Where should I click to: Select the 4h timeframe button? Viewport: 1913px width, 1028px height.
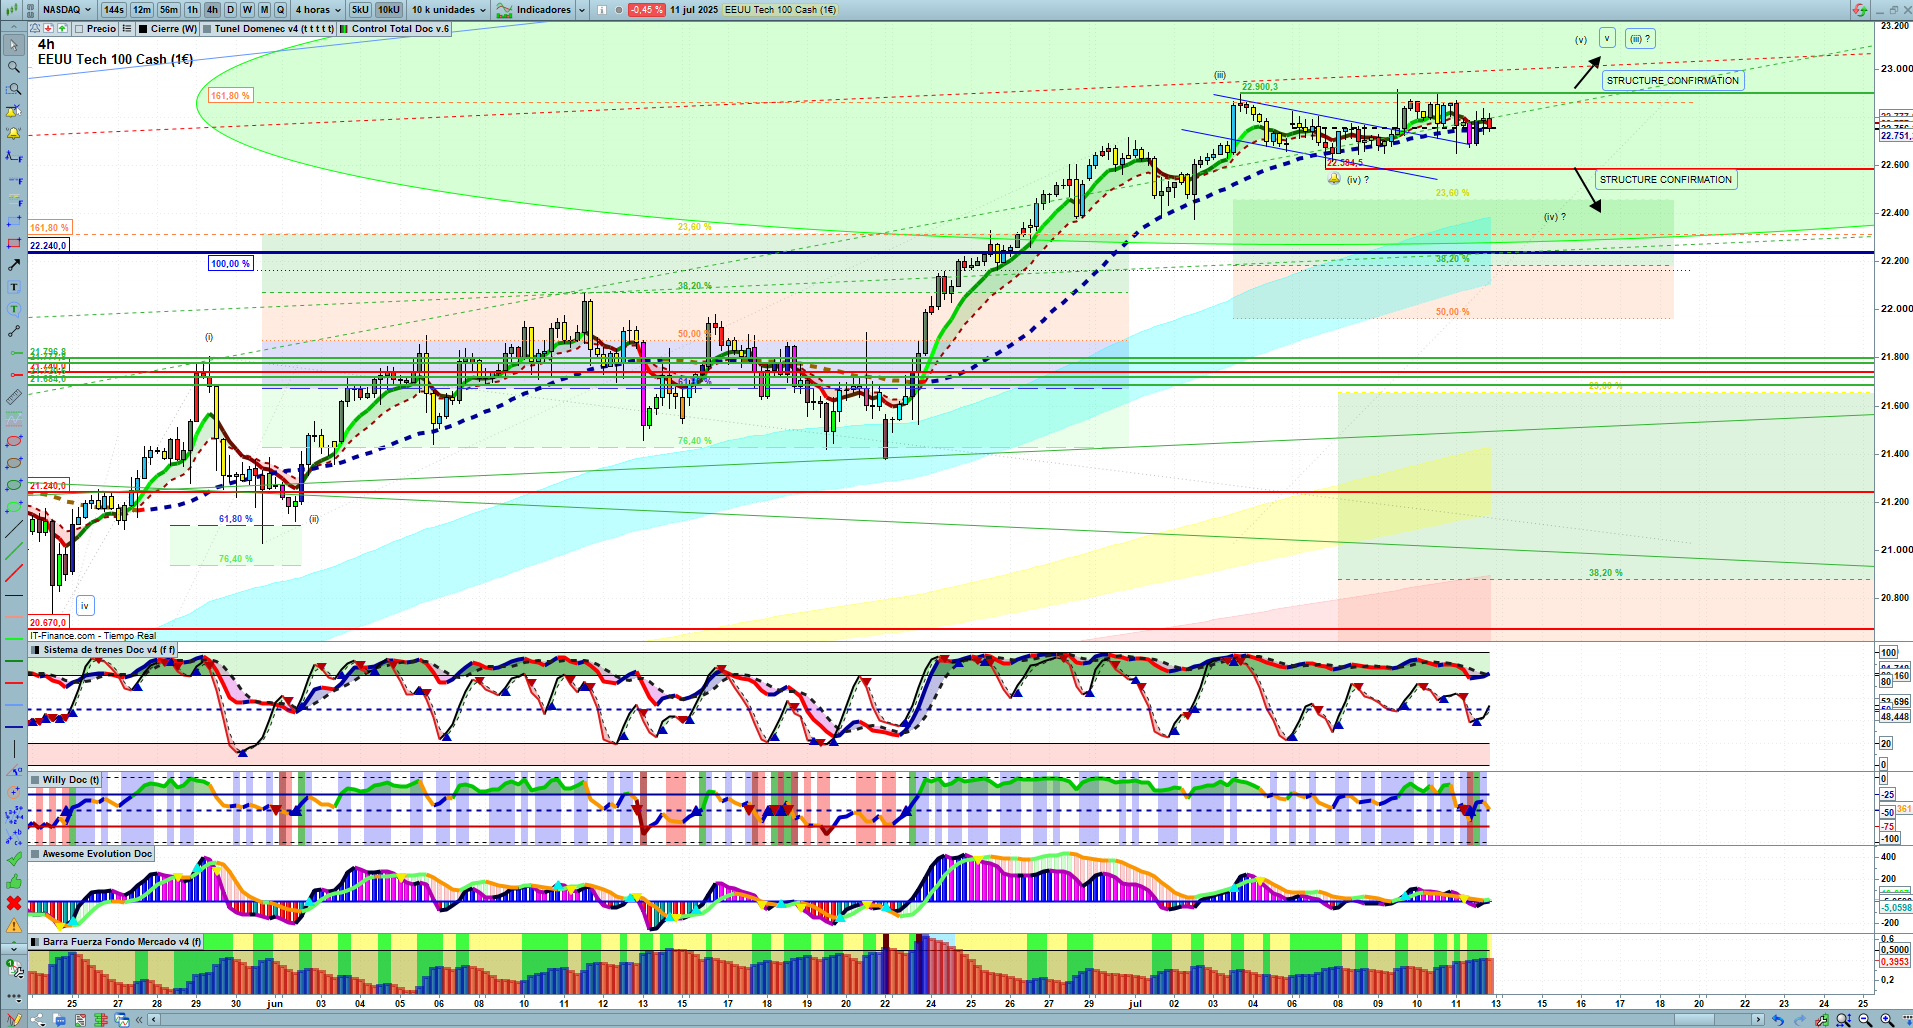click(x=212, y=10)
